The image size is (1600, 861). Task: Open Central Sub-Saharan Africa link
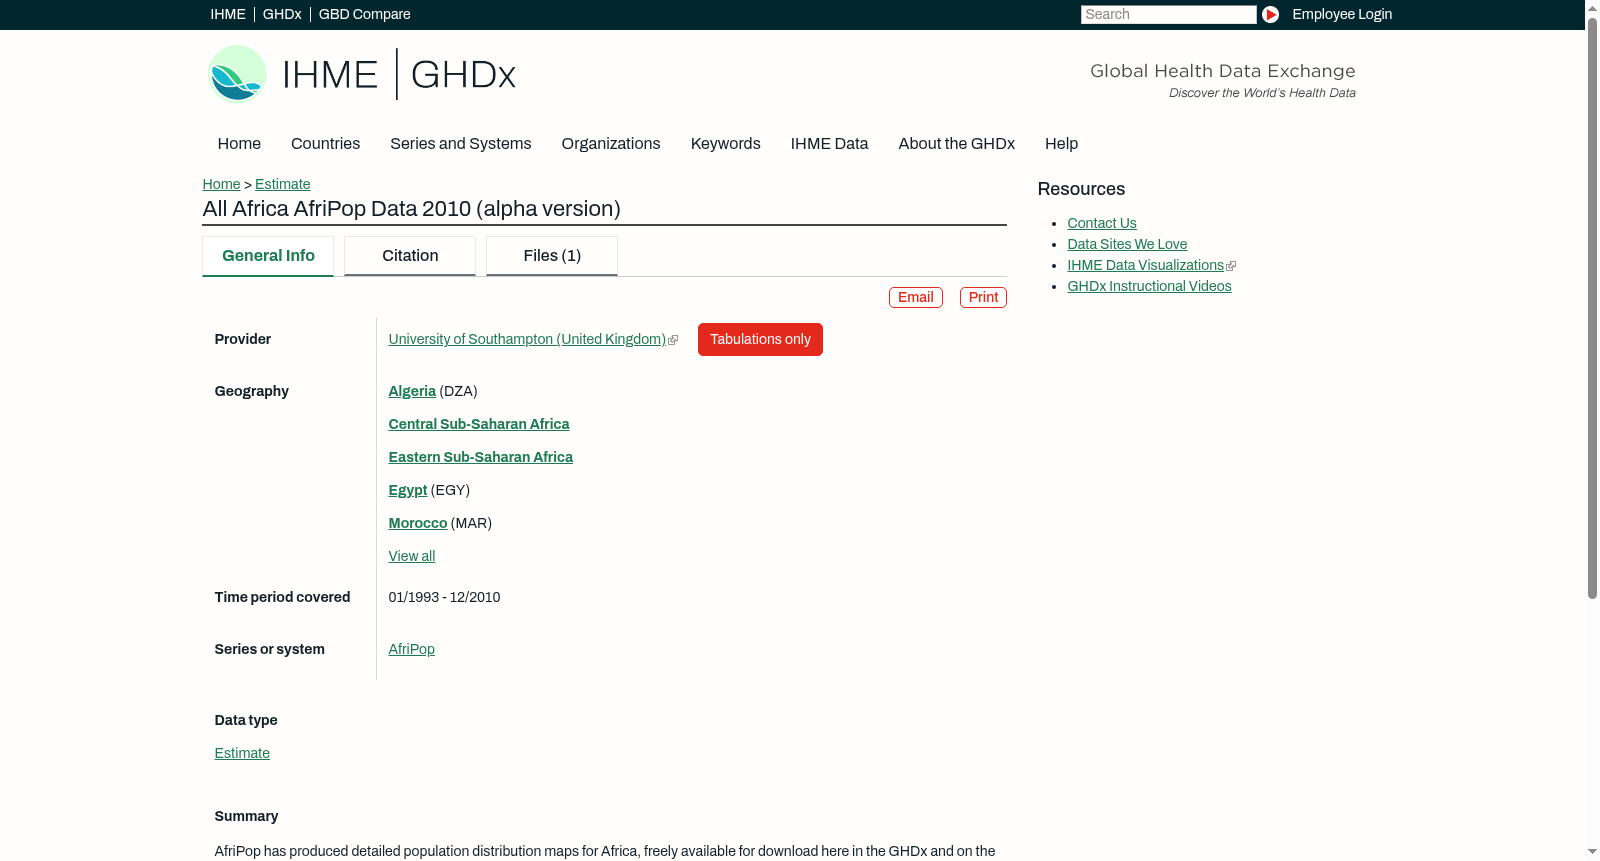[479, 424]
